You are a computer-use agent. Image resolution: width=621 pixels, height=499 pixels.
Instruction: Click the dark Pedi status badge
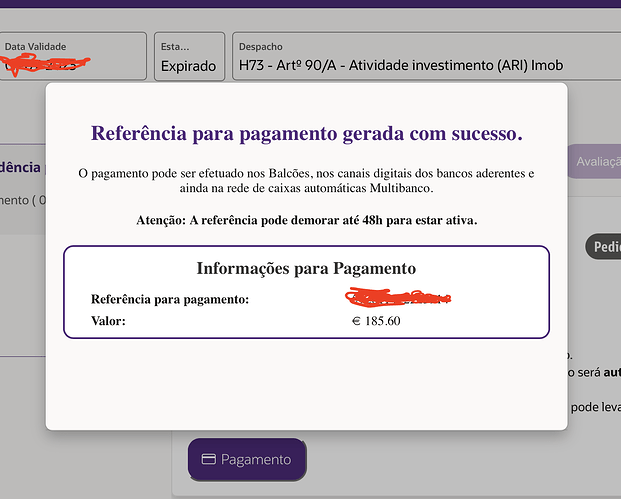click(602, 247)
